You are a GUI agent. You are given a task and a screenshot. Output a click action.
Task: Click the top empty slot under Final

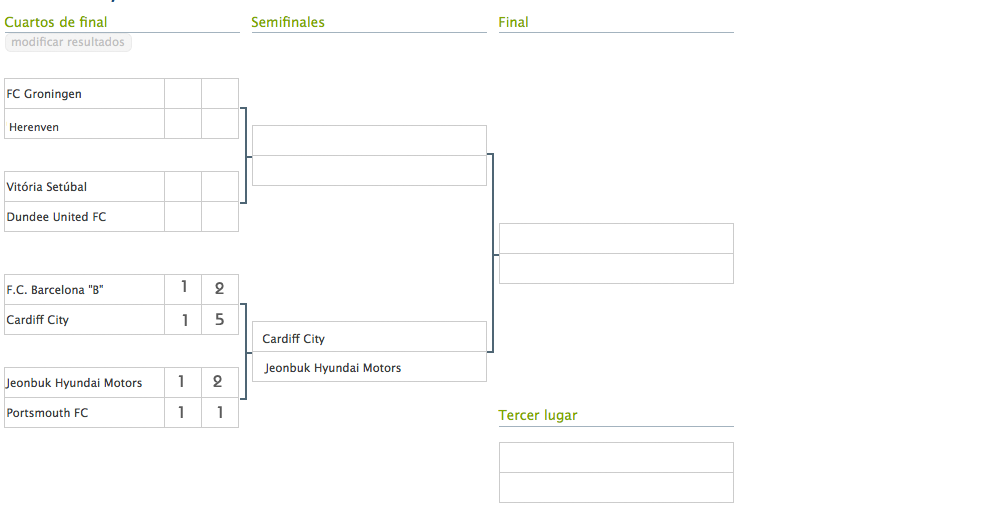click(616, 239)
